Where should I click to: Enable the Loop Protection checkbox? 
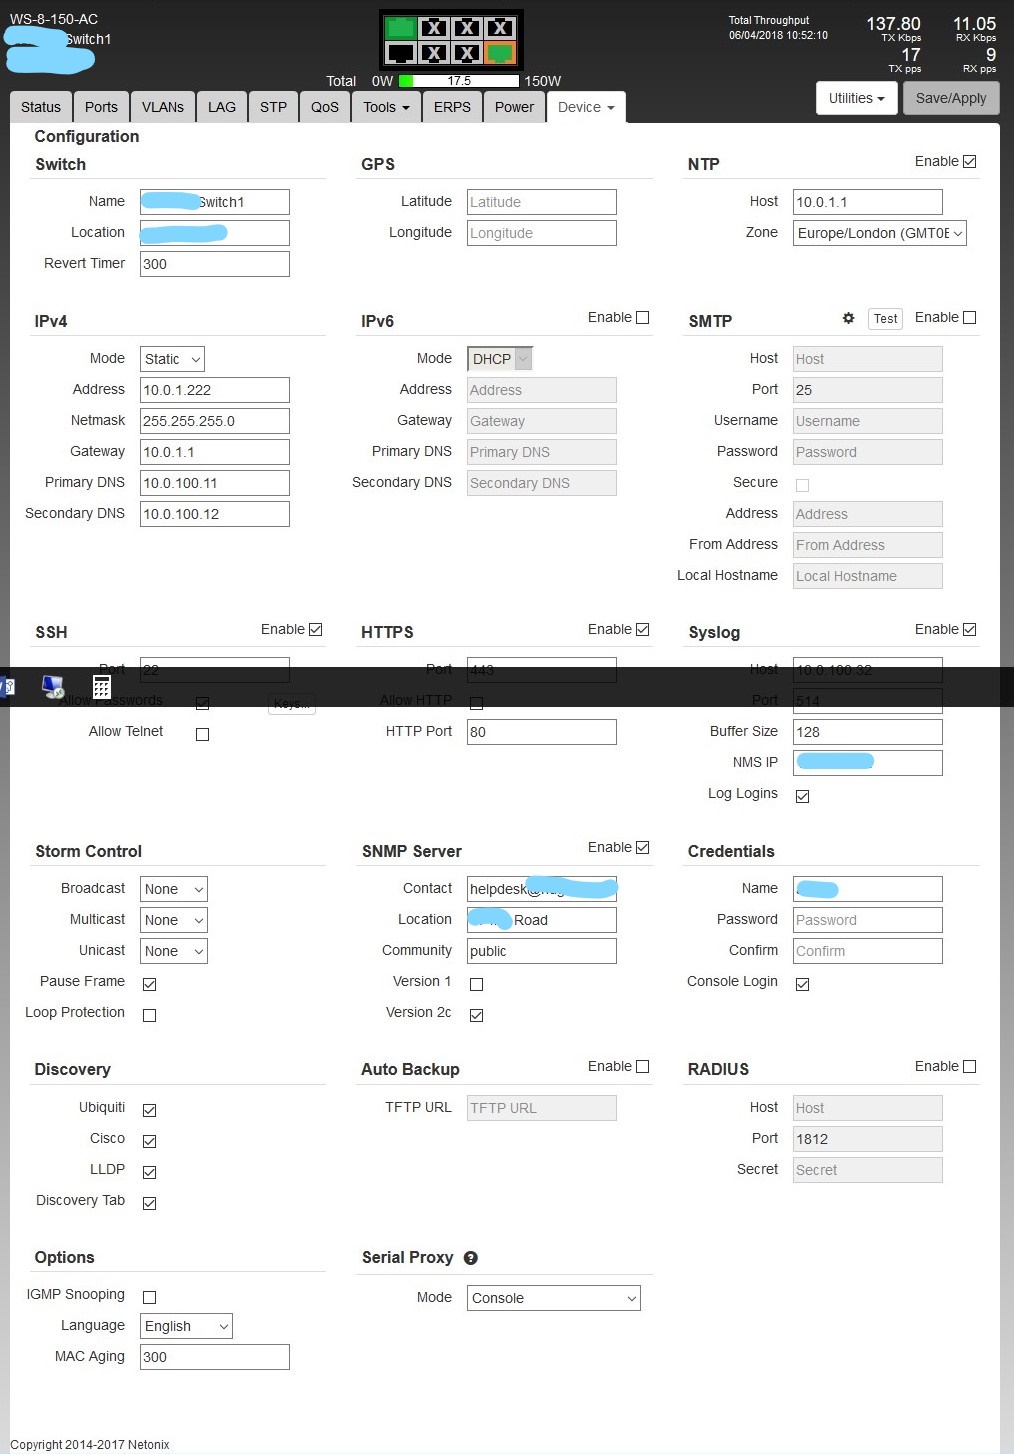[x=150, y=1015]
